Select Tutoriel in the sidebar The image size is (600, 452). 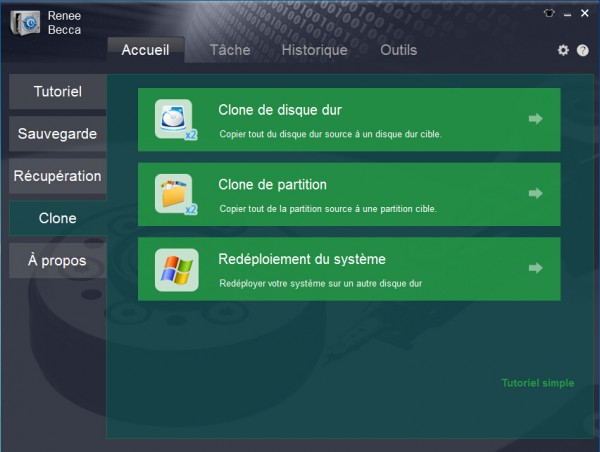58,91
